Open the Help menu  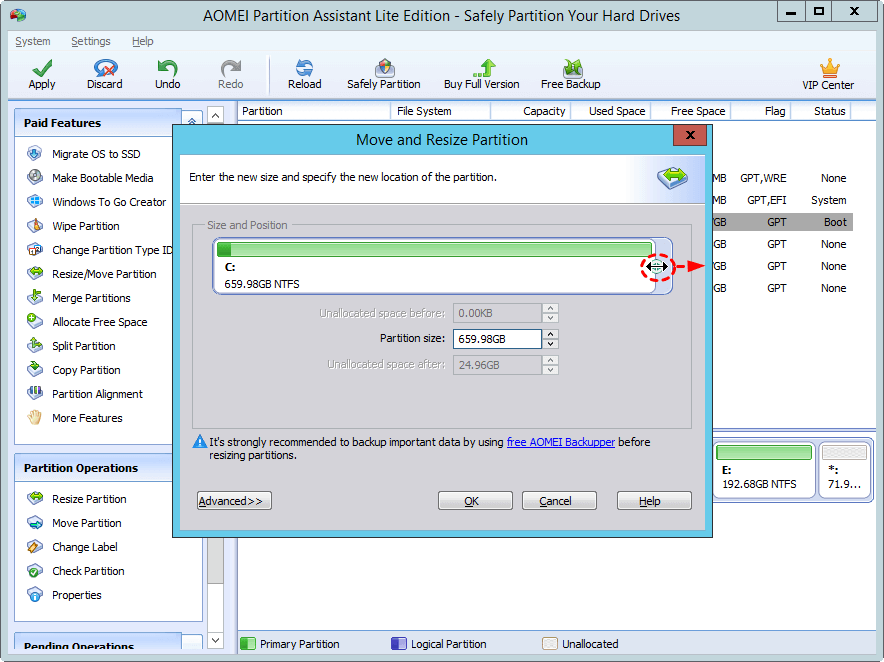143,41
